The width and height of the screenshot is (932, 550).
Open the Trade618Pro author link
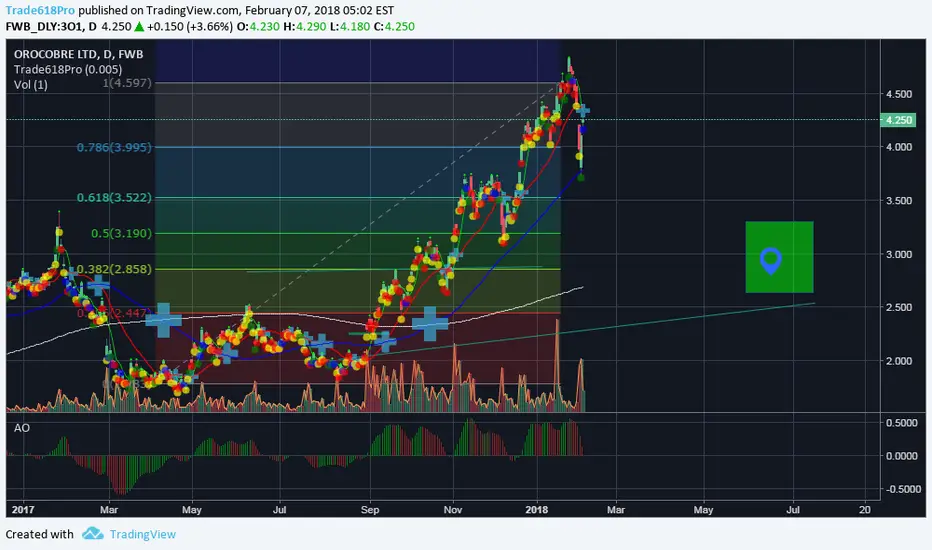tap(40, 10)
